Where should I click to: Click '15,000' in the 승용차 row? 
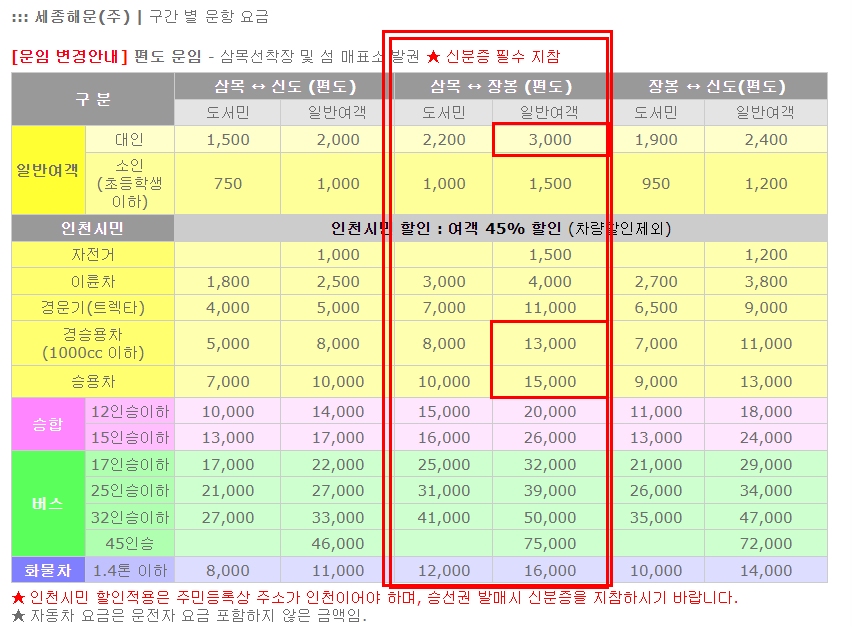[550, 381]
